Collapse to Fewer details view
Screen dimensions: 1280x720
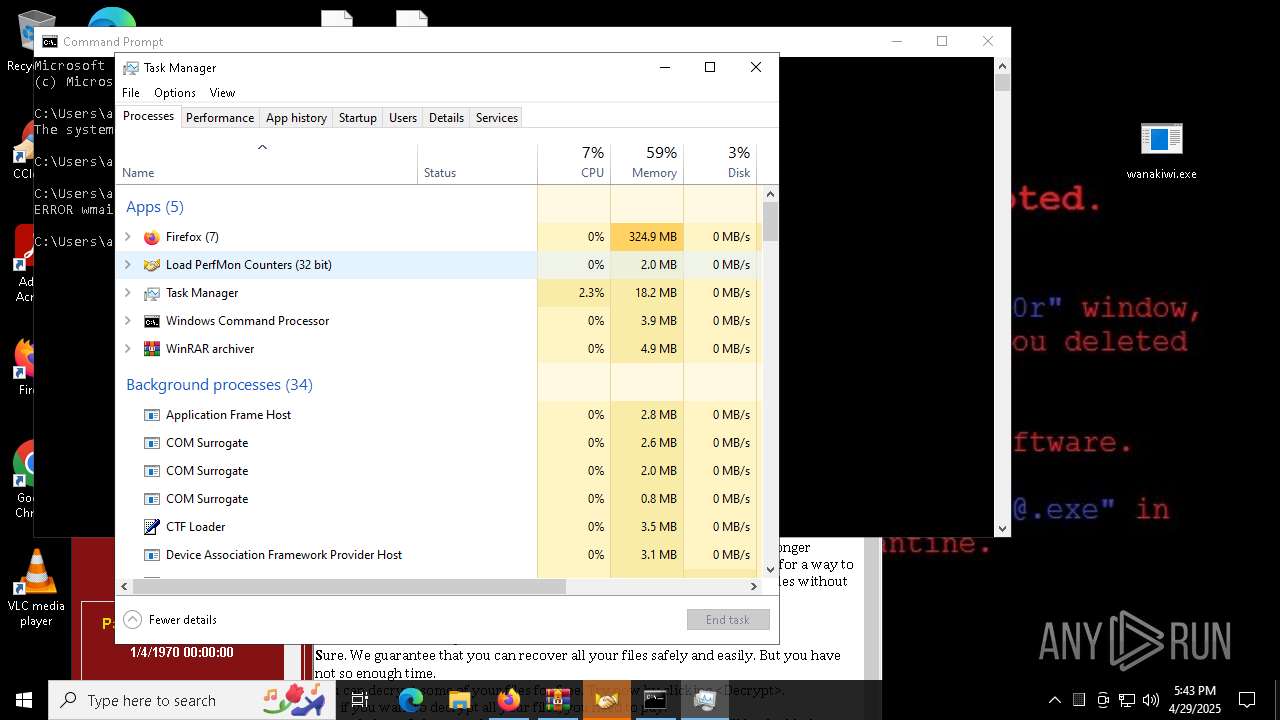(x=171, y=620)
